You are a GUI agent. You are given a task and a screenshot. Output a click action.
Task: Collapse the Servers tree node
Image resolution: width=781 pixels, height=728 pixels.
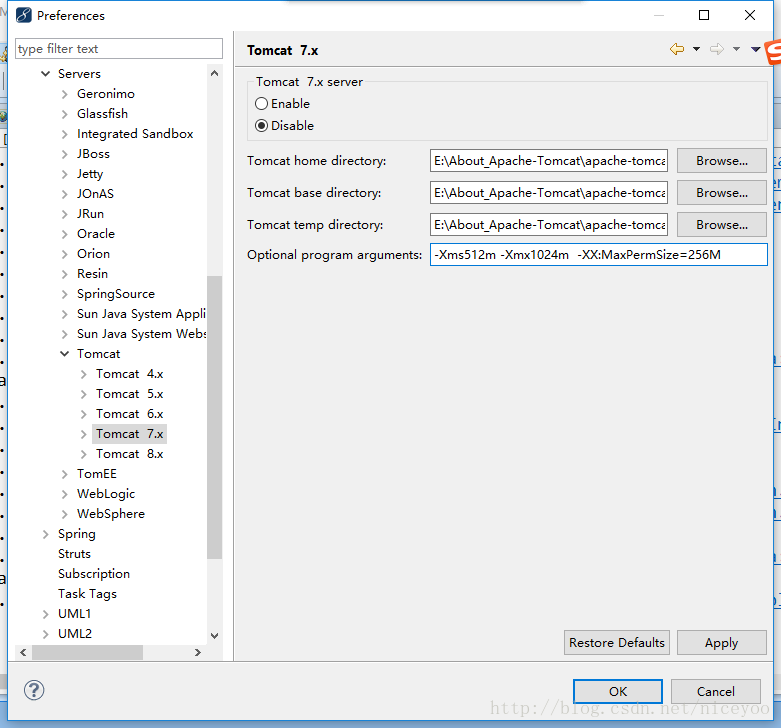pos(45,74)
